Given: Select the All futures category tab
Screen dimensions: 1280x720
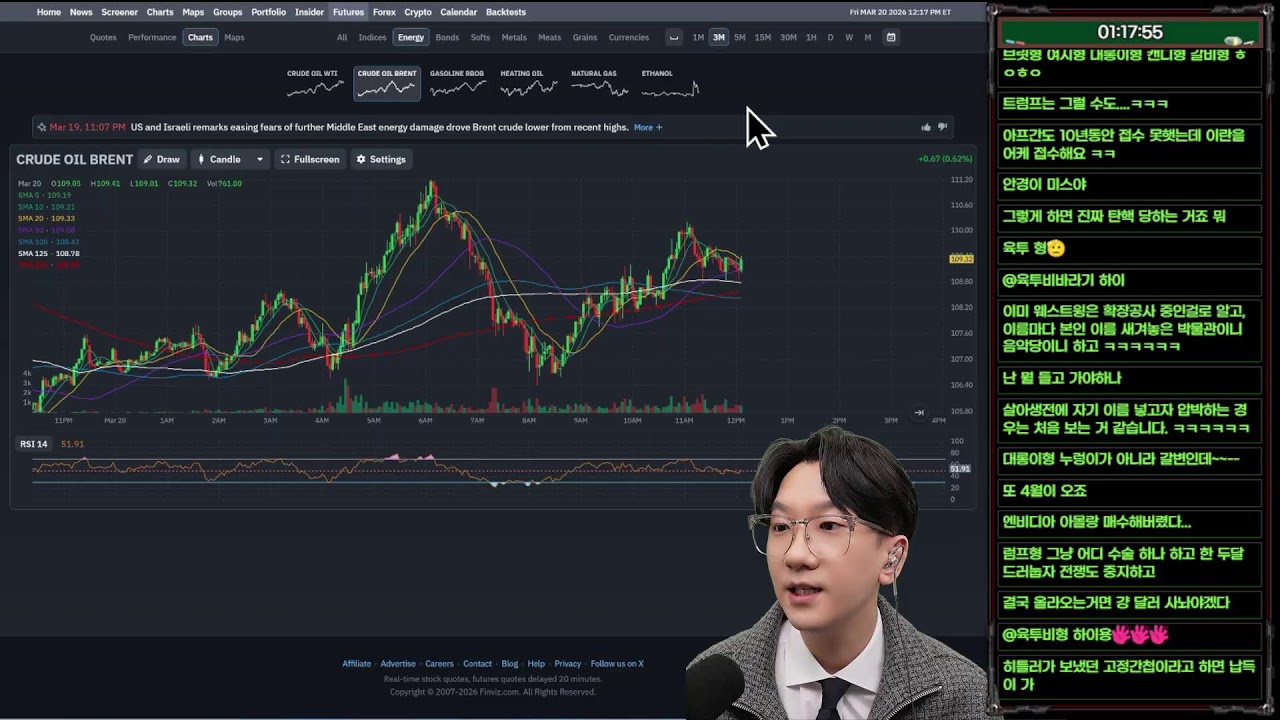Looking at the screenshot, I should [x=342, y=37].
